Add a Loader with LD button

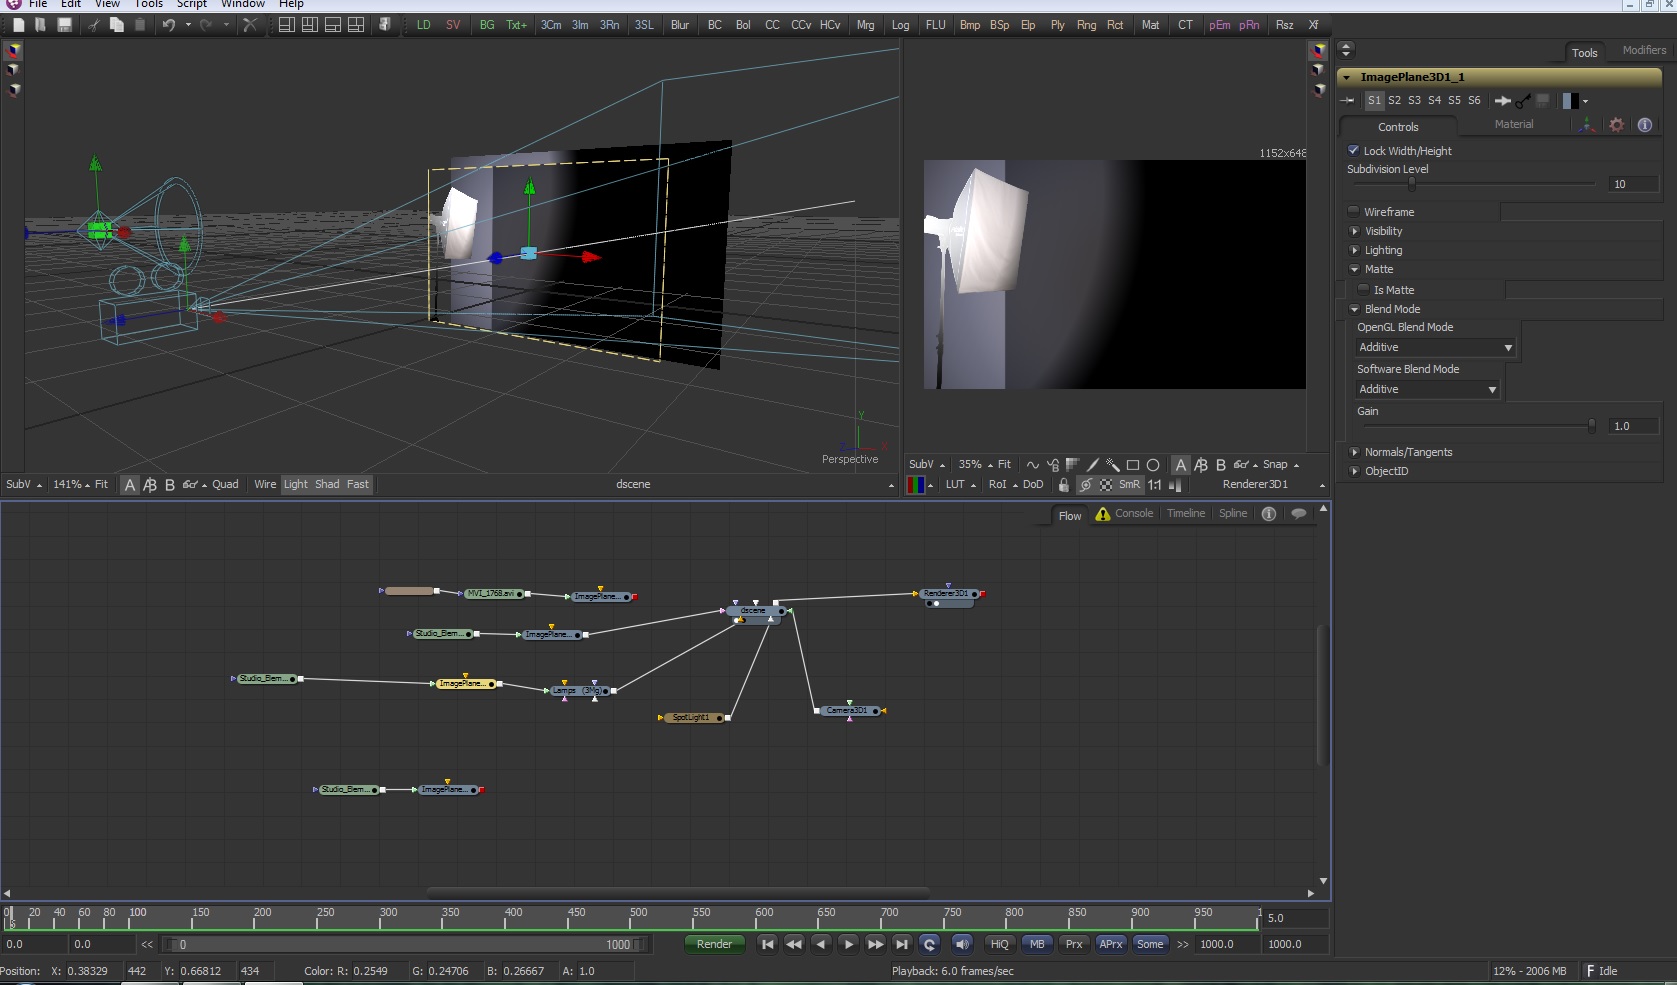[424, 25]
